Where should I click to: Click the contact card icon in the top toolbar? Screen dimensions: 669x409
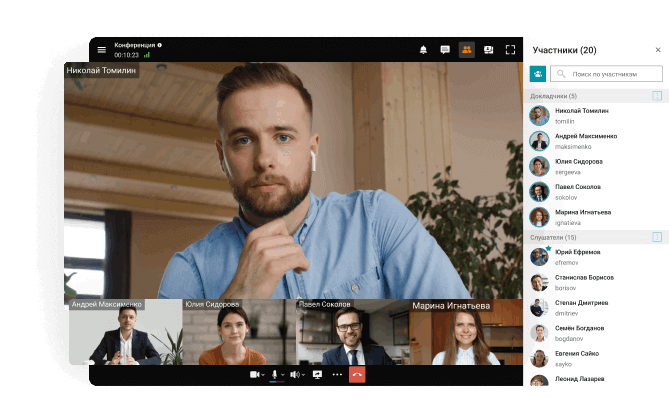(489, 49)
